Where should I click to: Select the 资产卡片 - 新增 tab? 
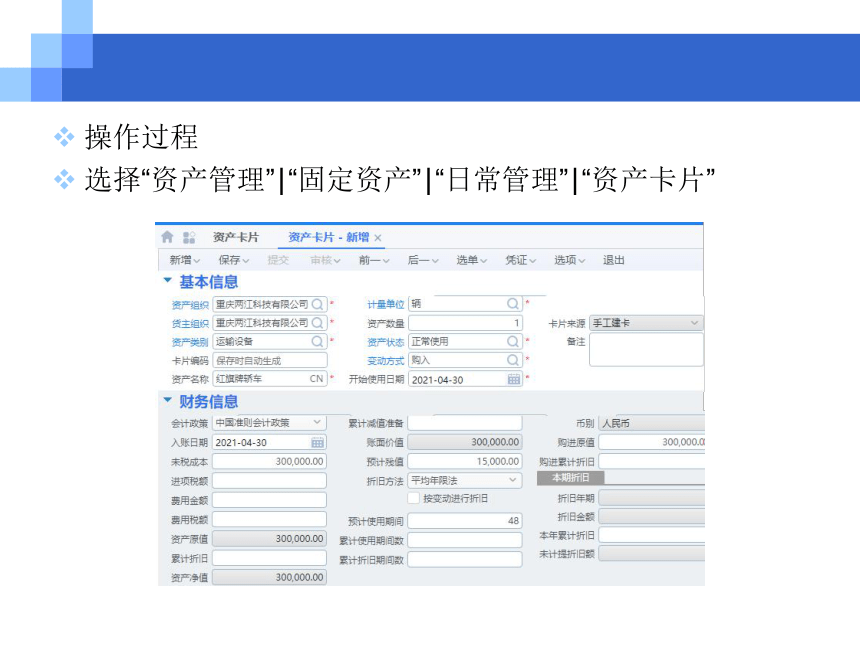tap(329, 237)
